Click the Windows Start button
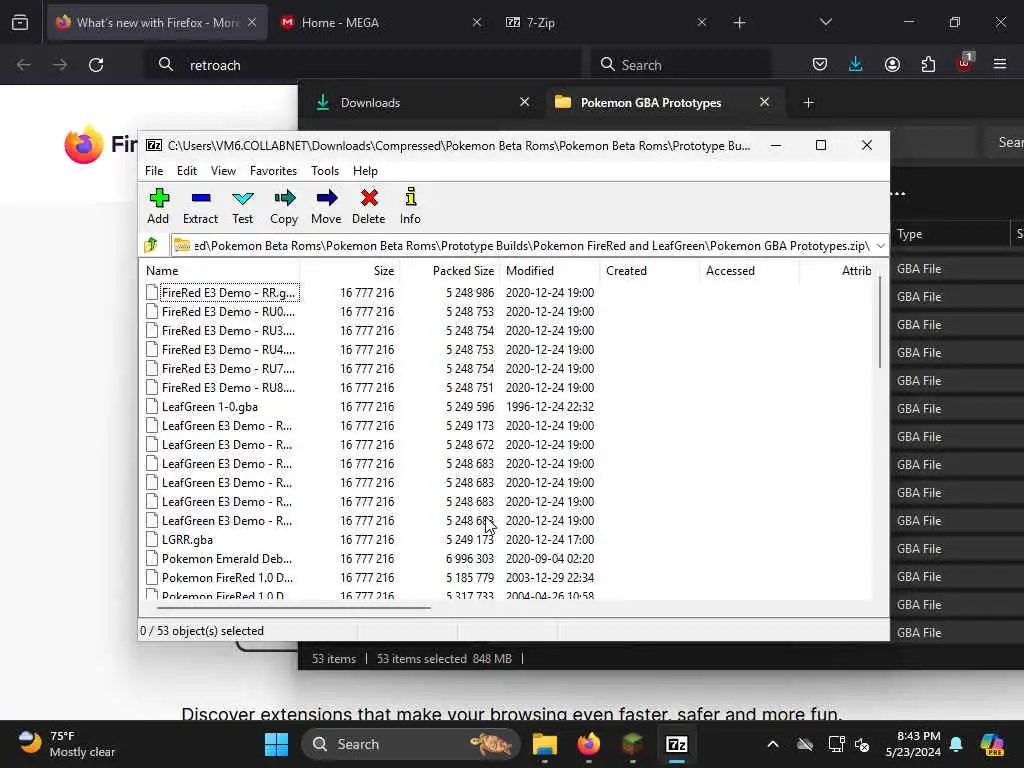 coord(276,744)
